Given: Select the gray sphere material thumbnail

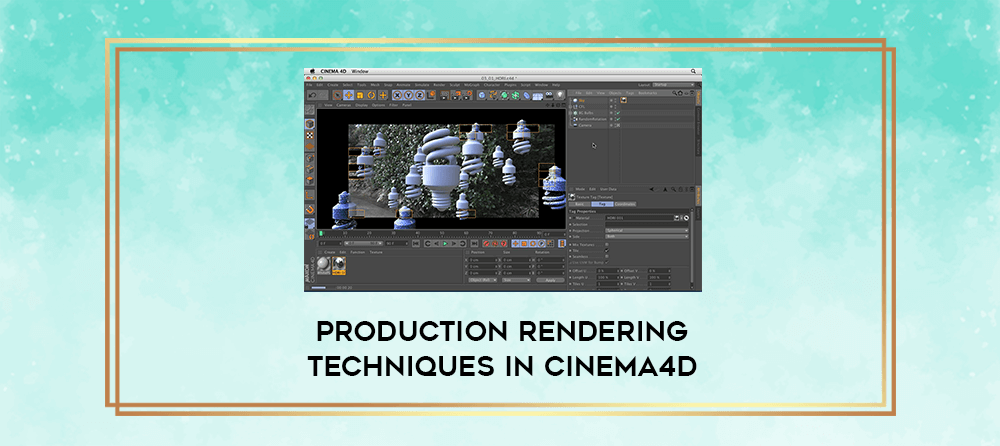Looking at the screenshot, I should 324,264.
